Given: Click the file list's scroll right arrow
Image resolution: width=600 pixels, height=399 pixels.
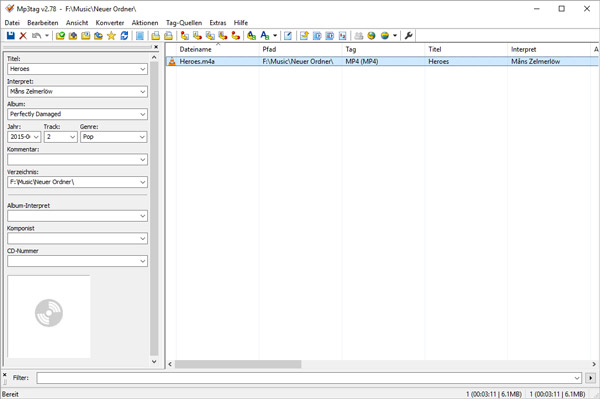Looking at the screenshot, I should [594, 364].
